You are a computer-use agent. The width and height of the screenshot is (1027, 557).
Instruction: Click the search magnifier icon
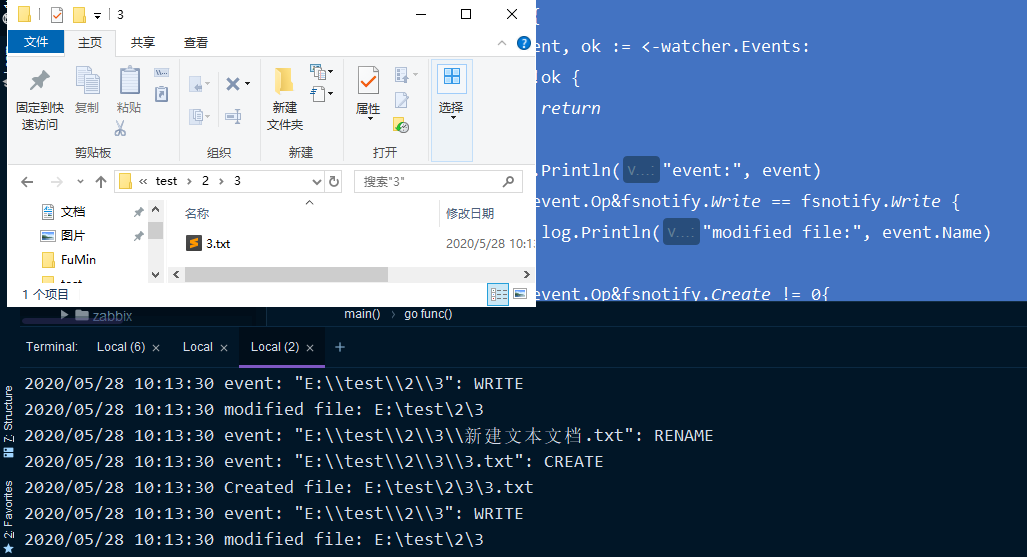point(508,182)
